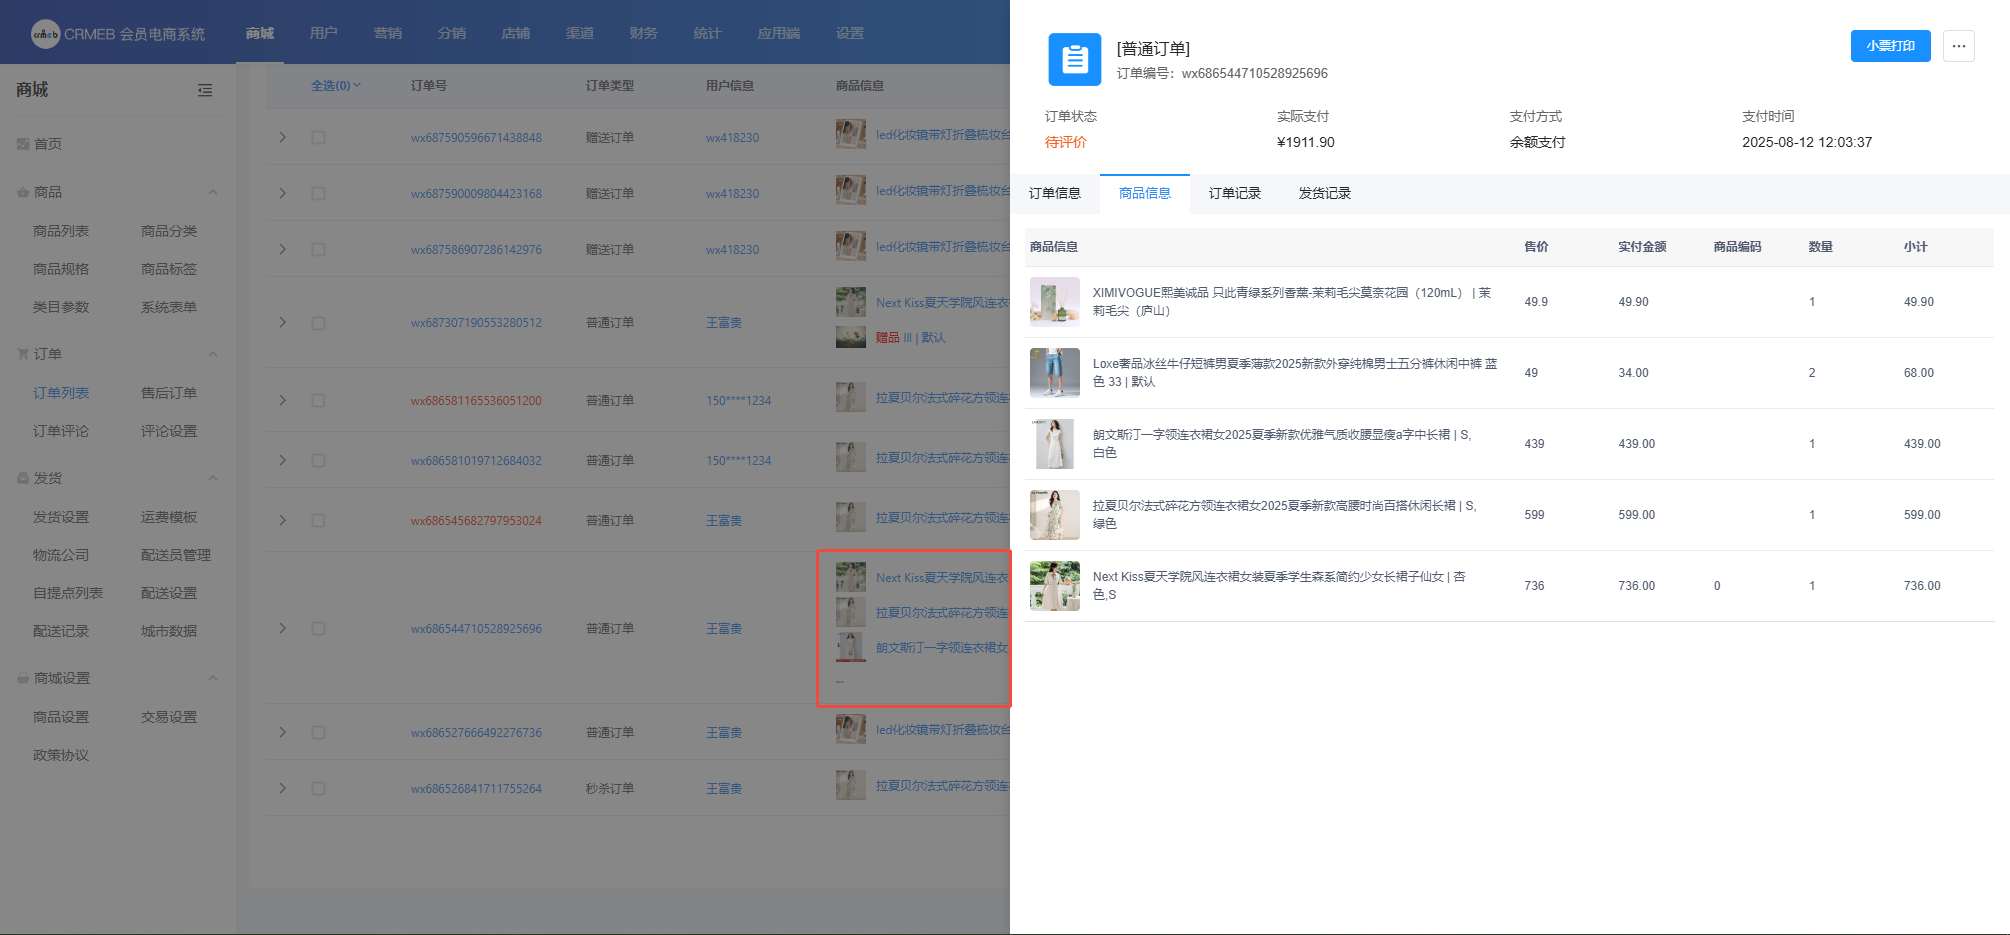Click the 首页 home icon in sidebar

pos(23,144)
